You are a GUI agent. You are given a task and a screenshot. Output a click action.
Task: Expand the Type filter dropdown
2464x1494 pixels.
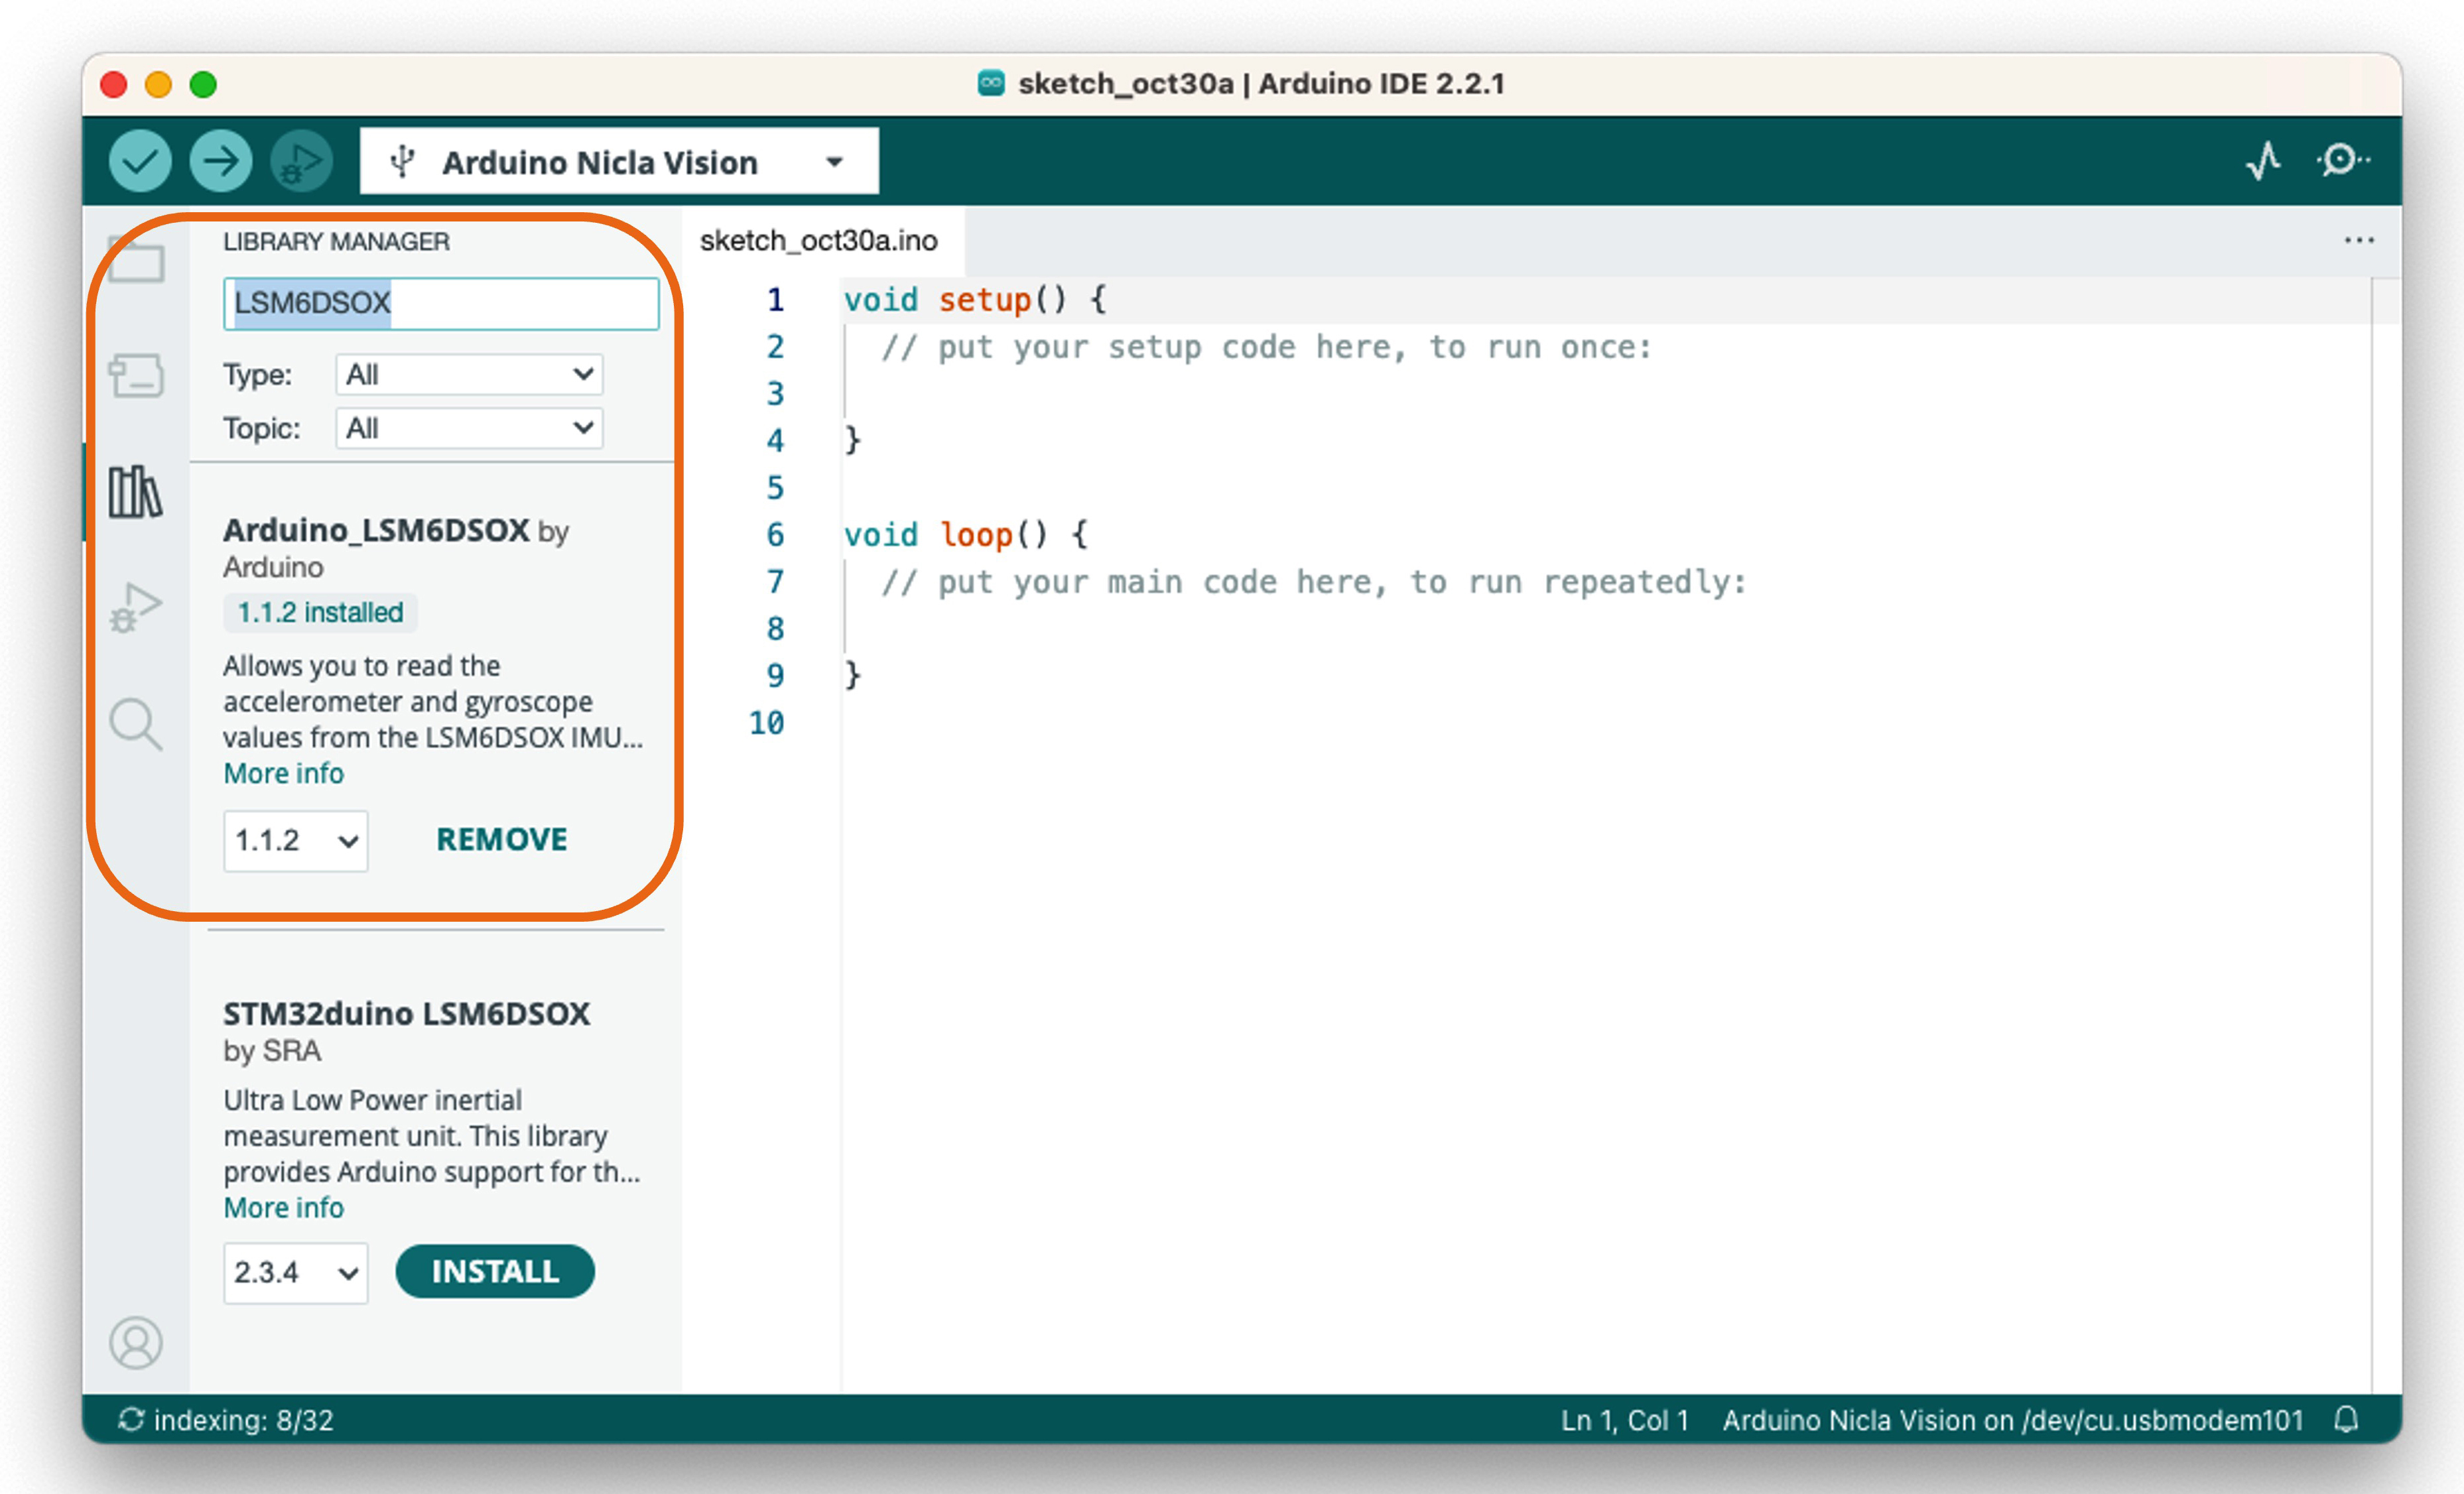tap(469, 375)
